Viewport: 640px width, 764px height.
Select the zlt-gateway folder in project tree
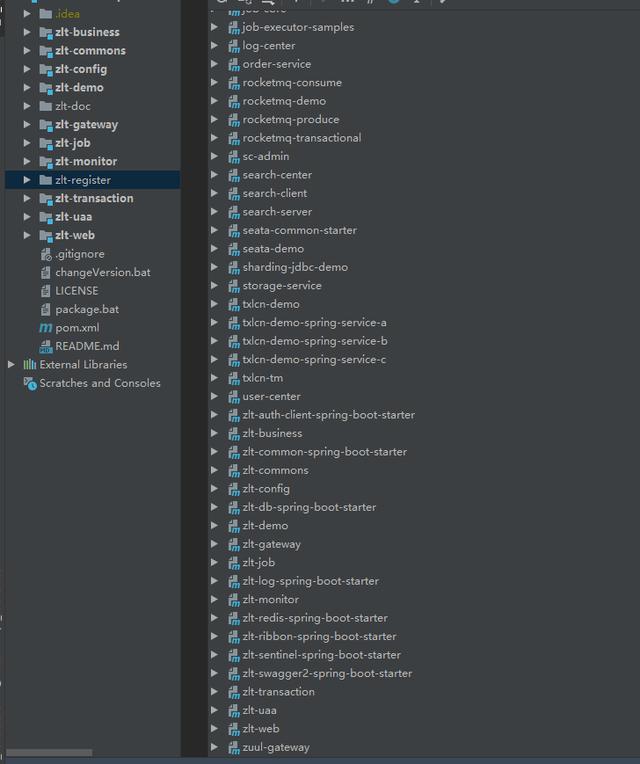tap(86, 125)
